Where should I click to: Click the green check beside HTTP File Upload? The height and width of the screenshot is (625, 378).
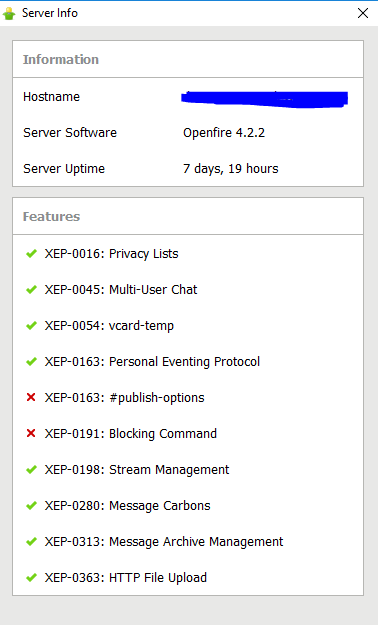pos(31,577)
